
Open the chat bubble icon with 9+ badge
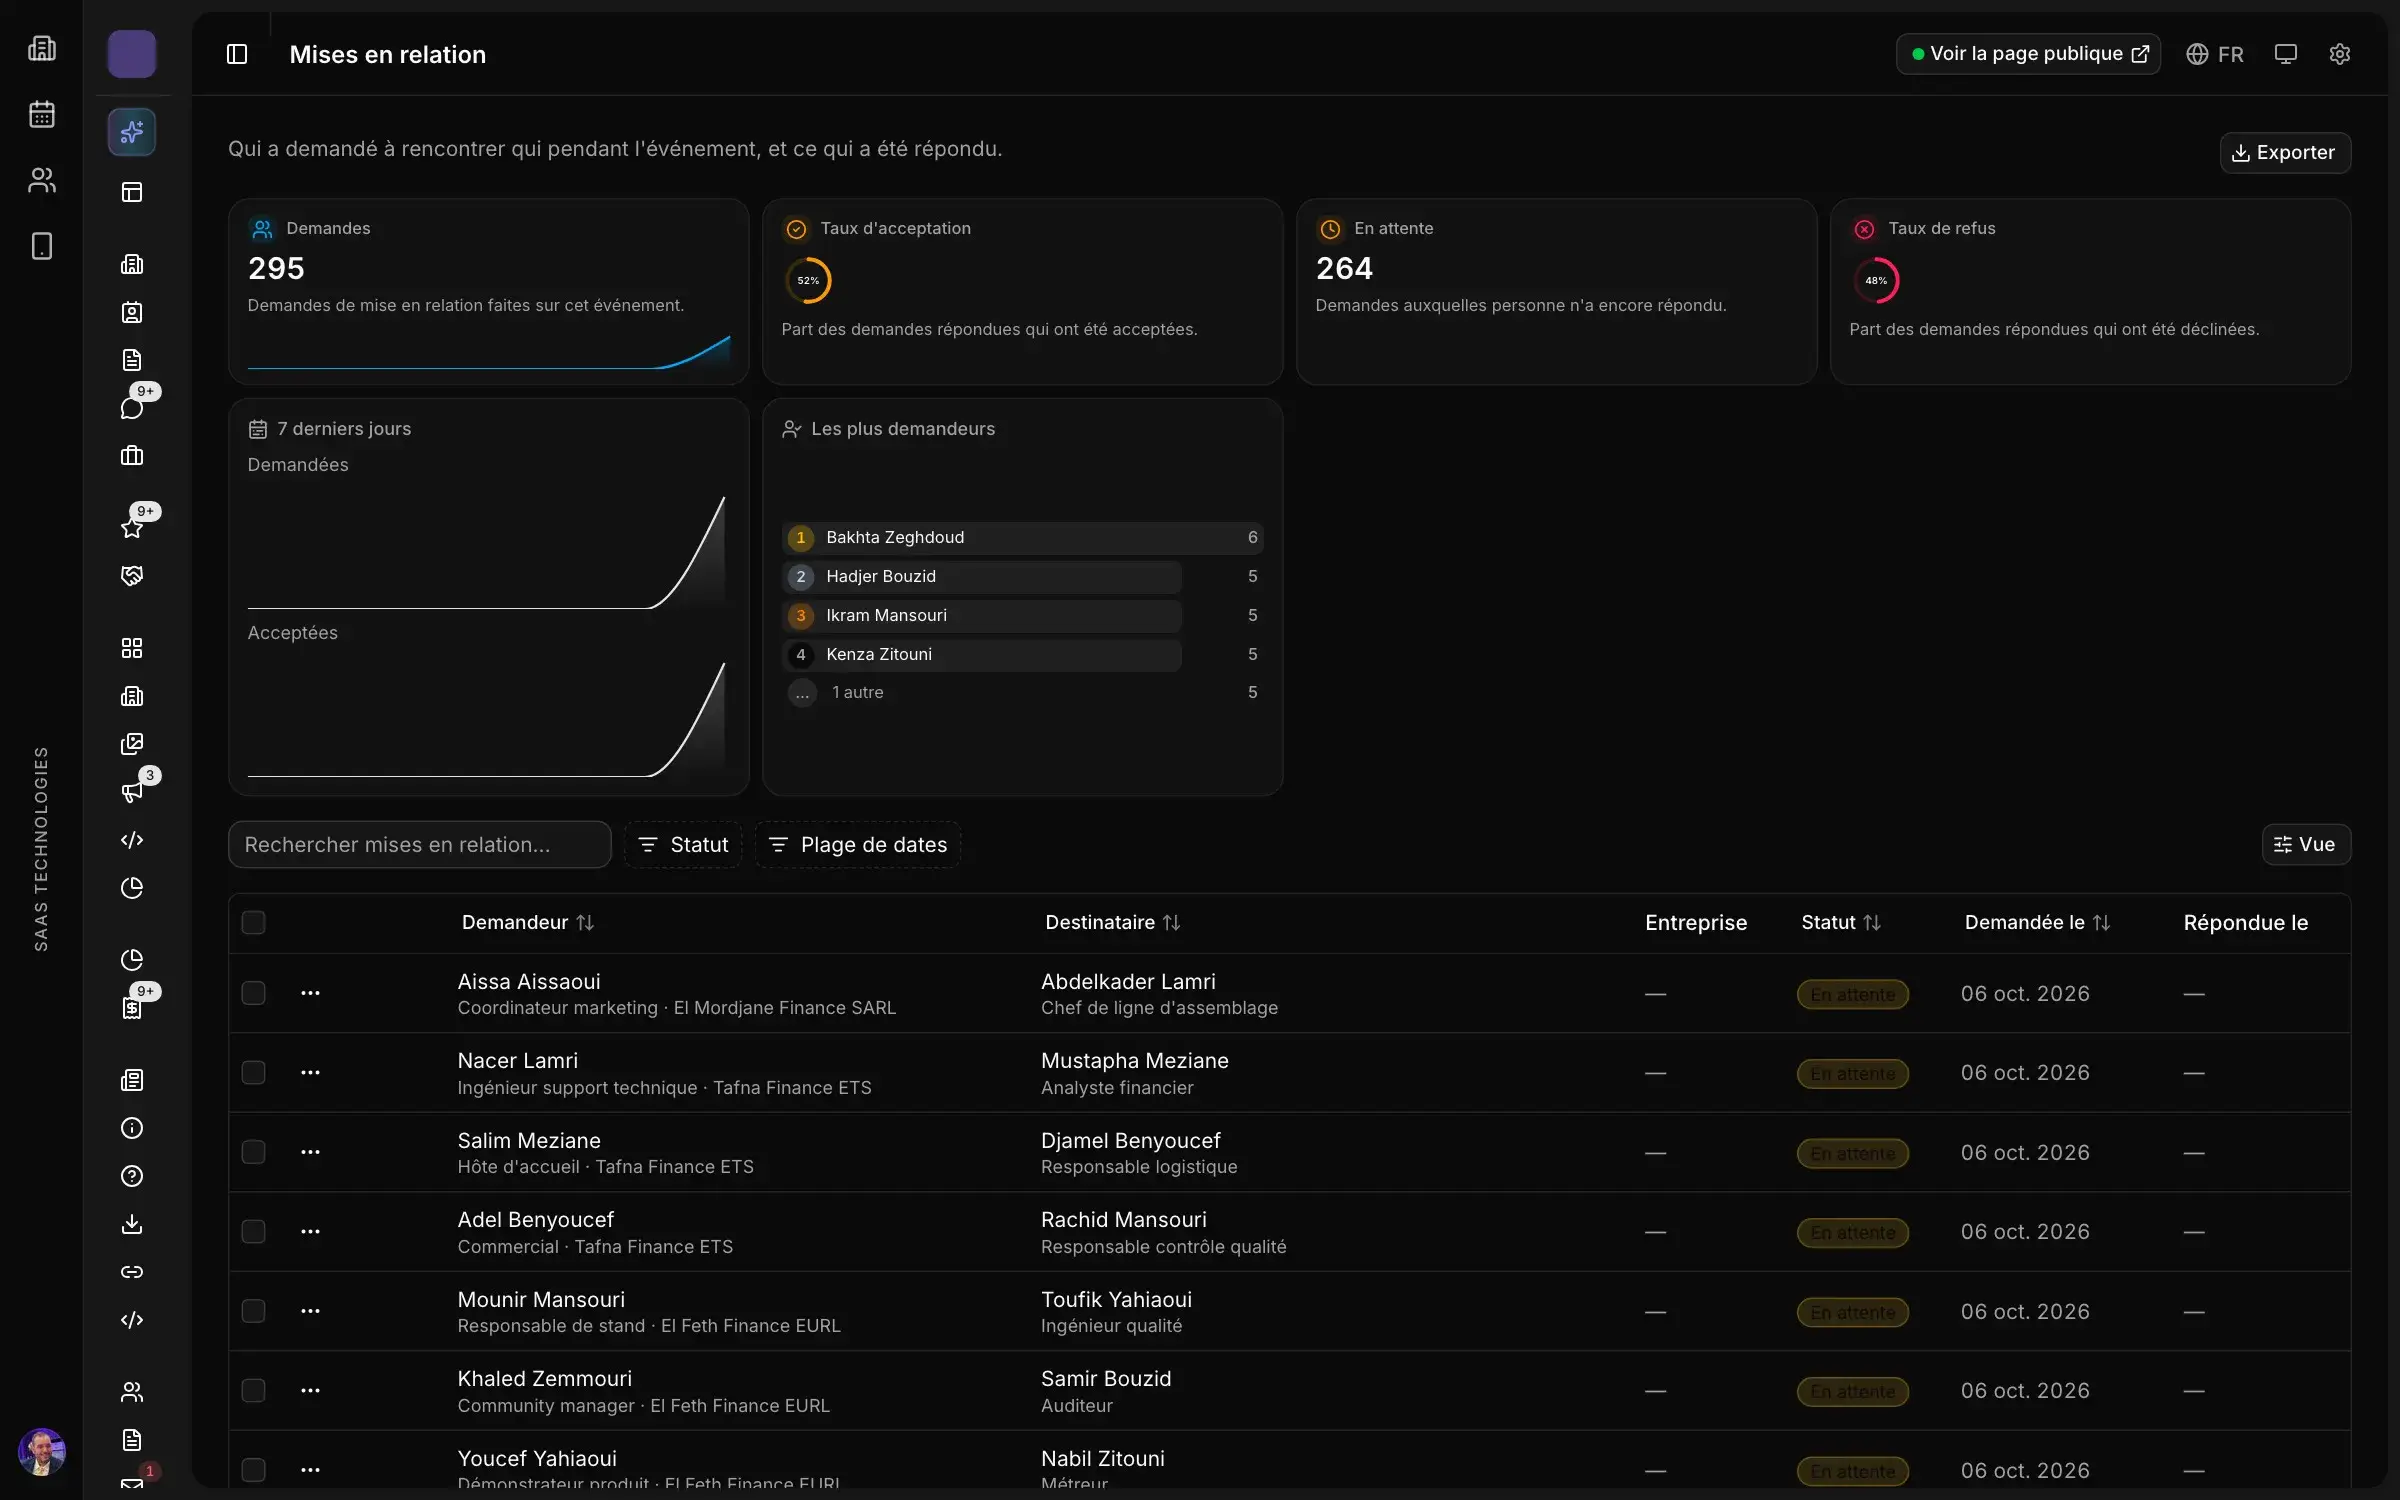coord(132,407)
